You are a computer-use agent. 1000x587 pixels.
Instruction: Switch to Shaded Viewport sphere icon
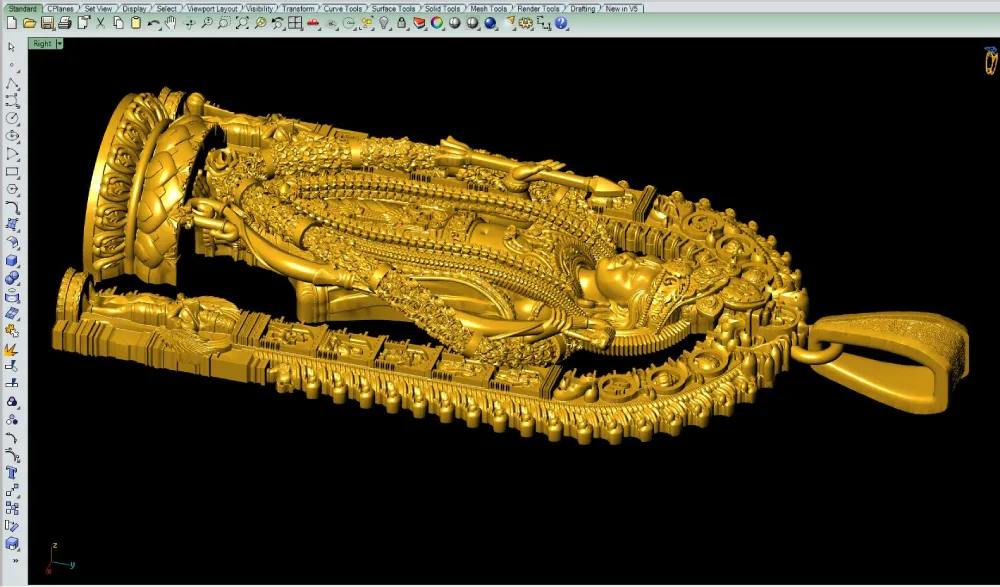pyautogui.click(x=455, y=23)
